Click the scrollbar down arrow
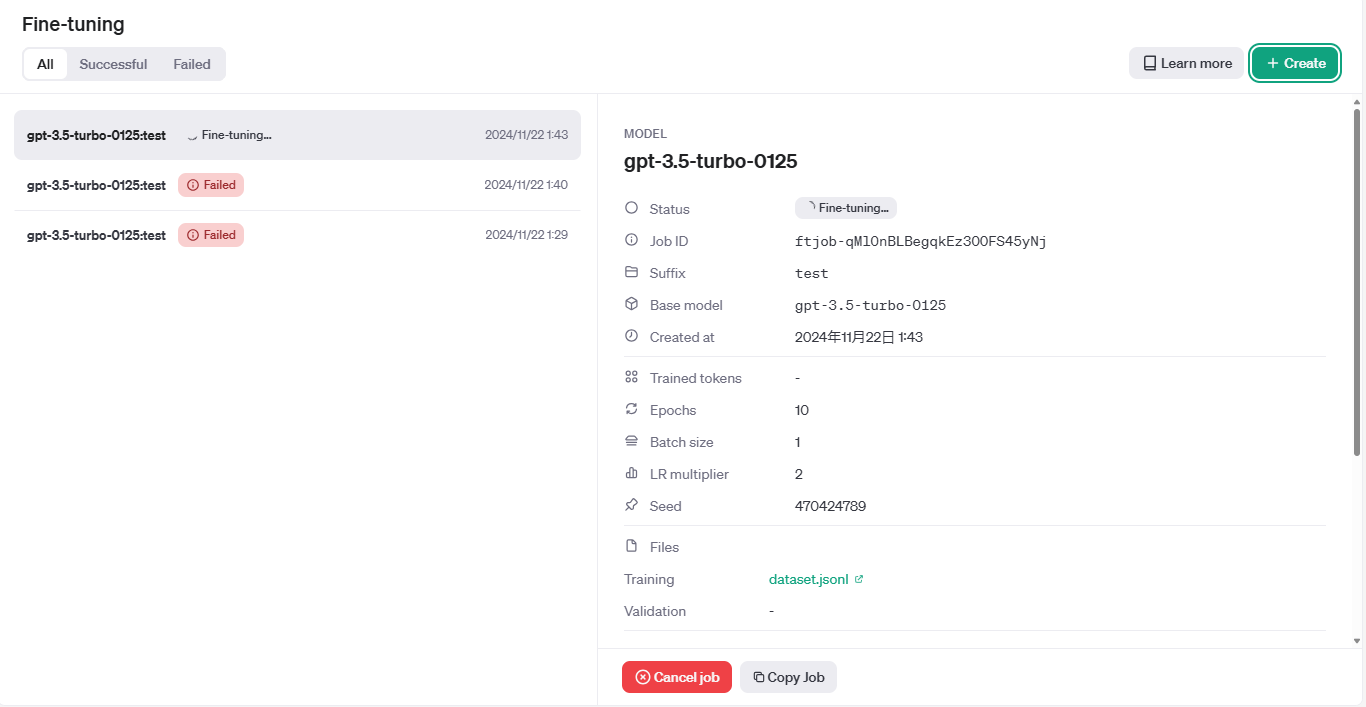Screen dimensions: 1366x707 coord(1357,641)
